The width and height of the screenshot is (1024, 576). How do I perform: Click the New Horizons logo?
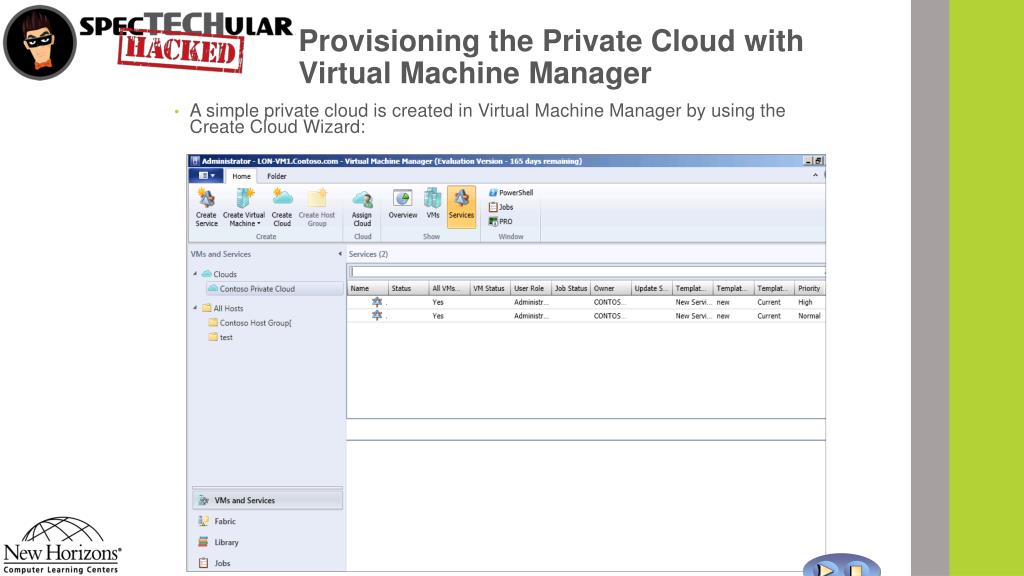tap(62, 545)
